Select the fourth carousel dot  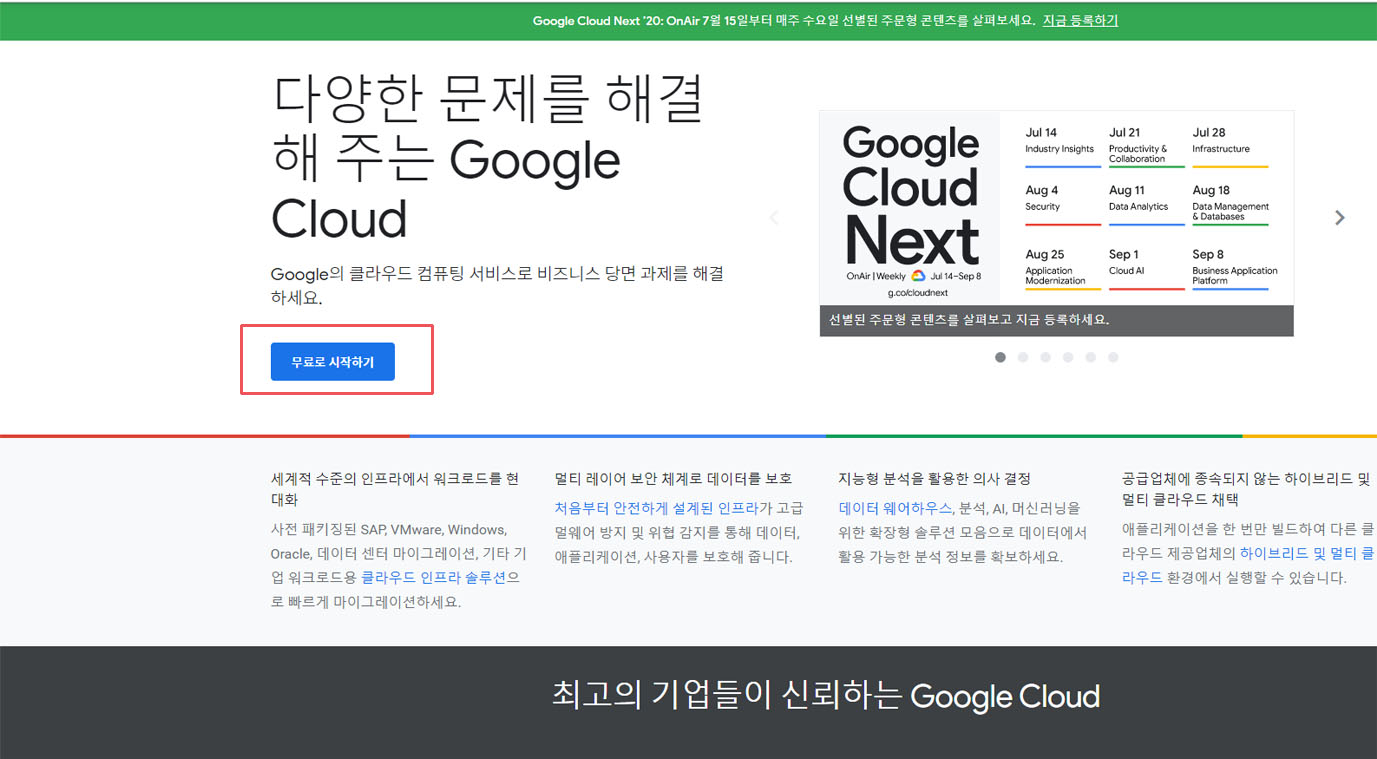coord(1068,357)
